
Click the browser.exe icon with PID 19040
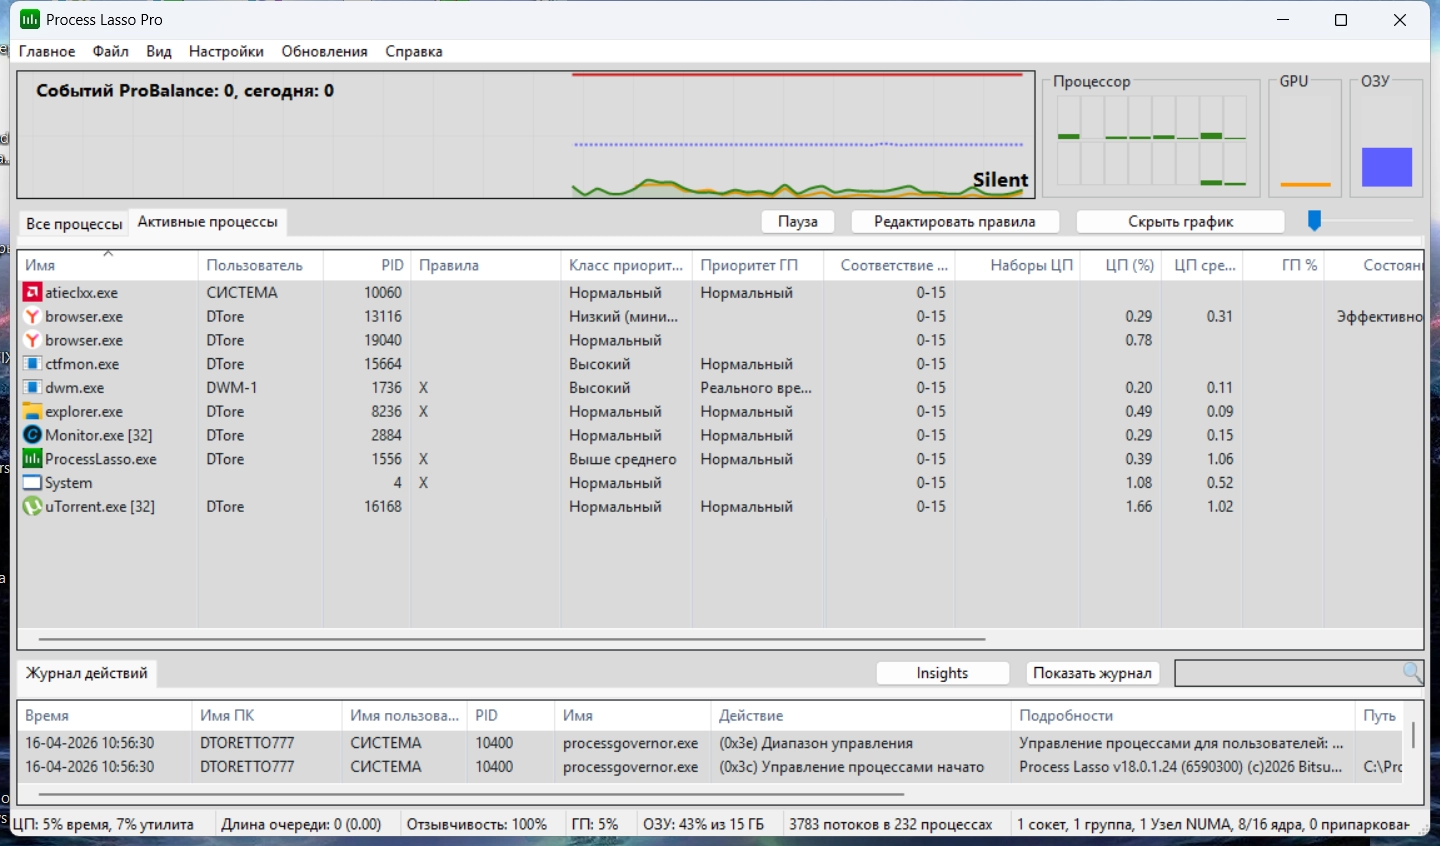click(x=32, y=341)
